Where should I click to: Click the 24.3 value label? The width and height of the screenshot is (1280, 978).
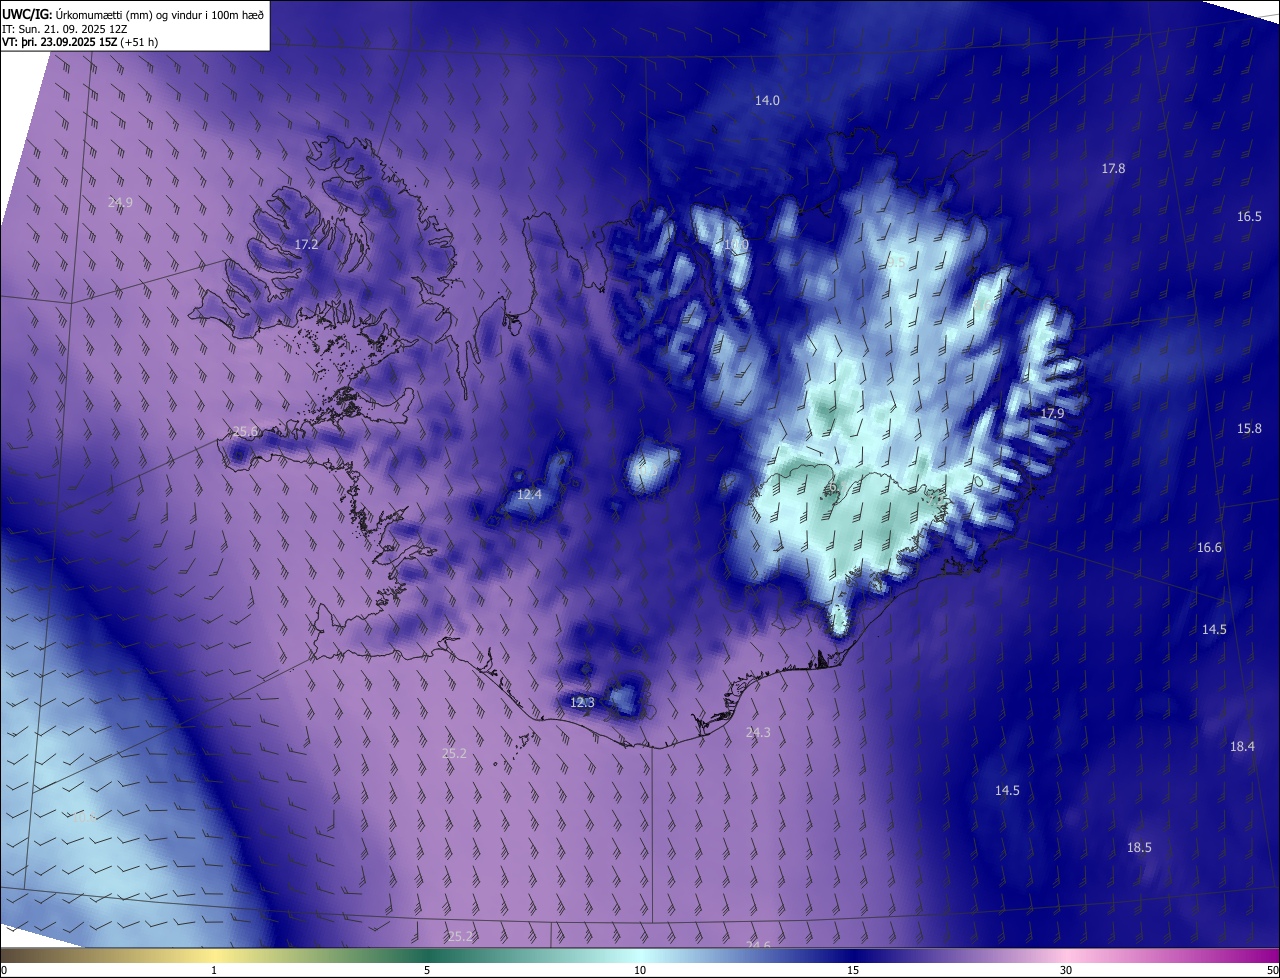tap(758, 733)
